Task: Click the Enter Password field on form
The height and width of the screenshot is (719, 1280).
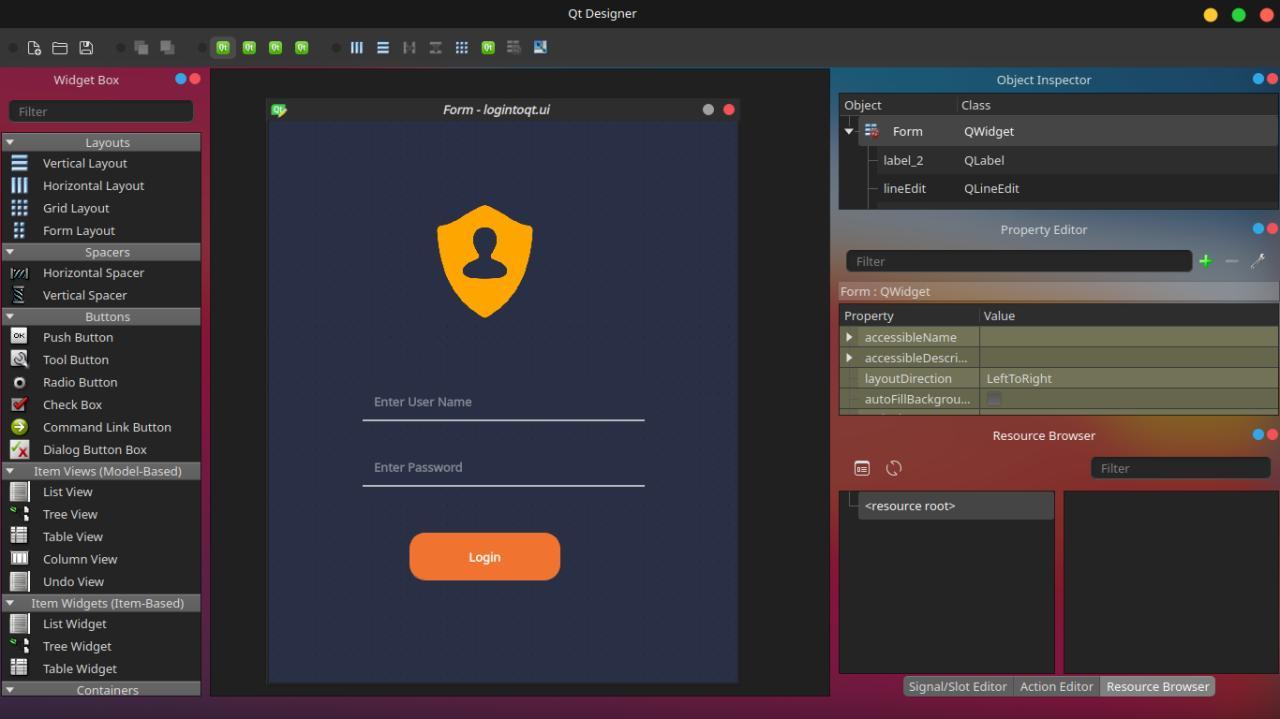Action: (x=503, y=467)
